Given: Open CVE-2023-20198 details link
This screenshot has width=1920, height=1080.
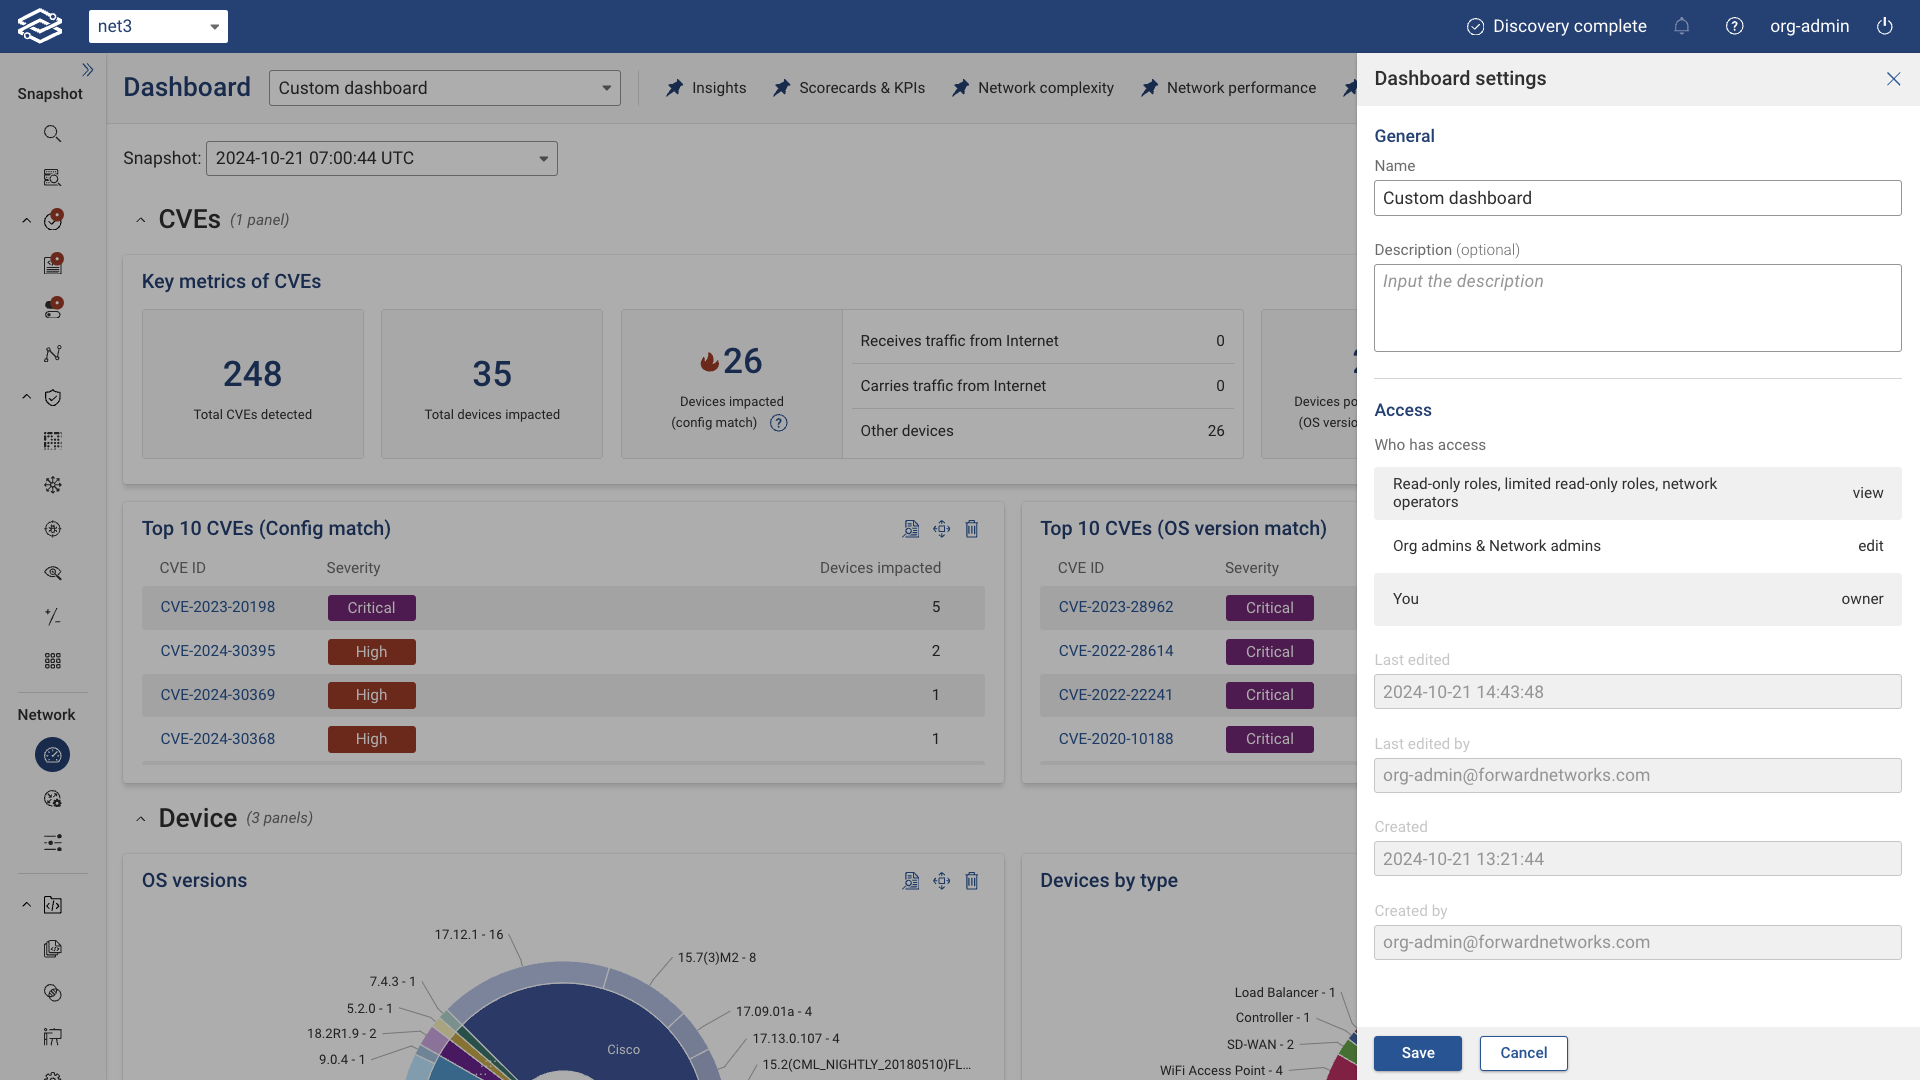Looking at the screenshot, I should pyautogui.click(x=217, y=607).
